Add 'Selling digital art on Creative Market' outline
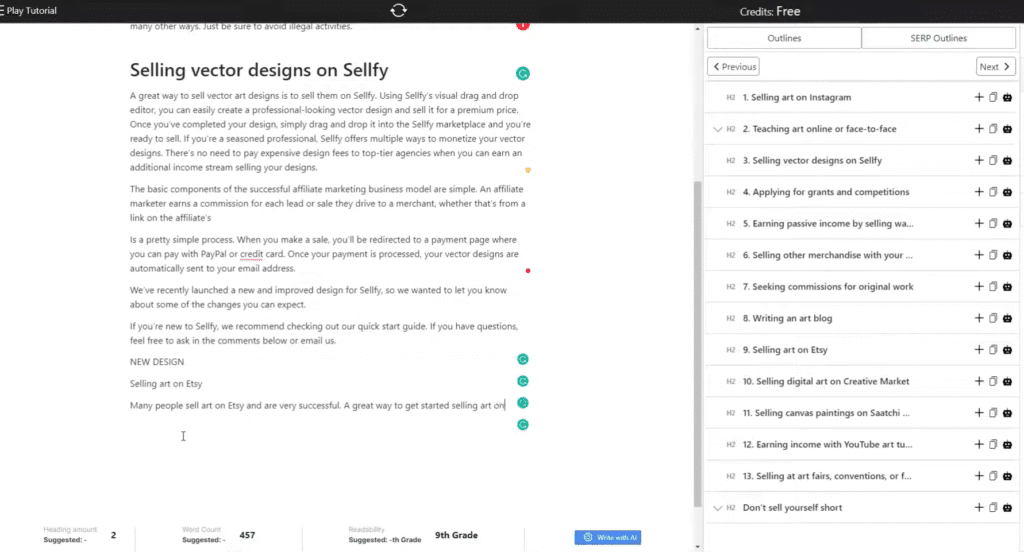1024x552 pixels. (x=978, y=382)
